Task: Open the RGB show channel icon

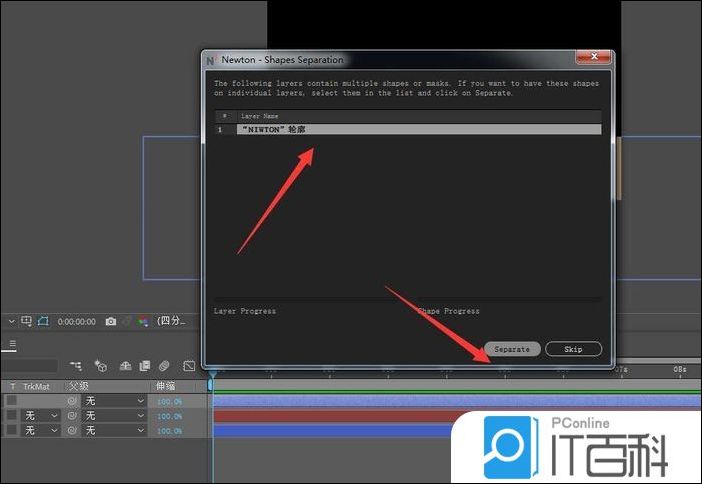Action: click(143, 321)
